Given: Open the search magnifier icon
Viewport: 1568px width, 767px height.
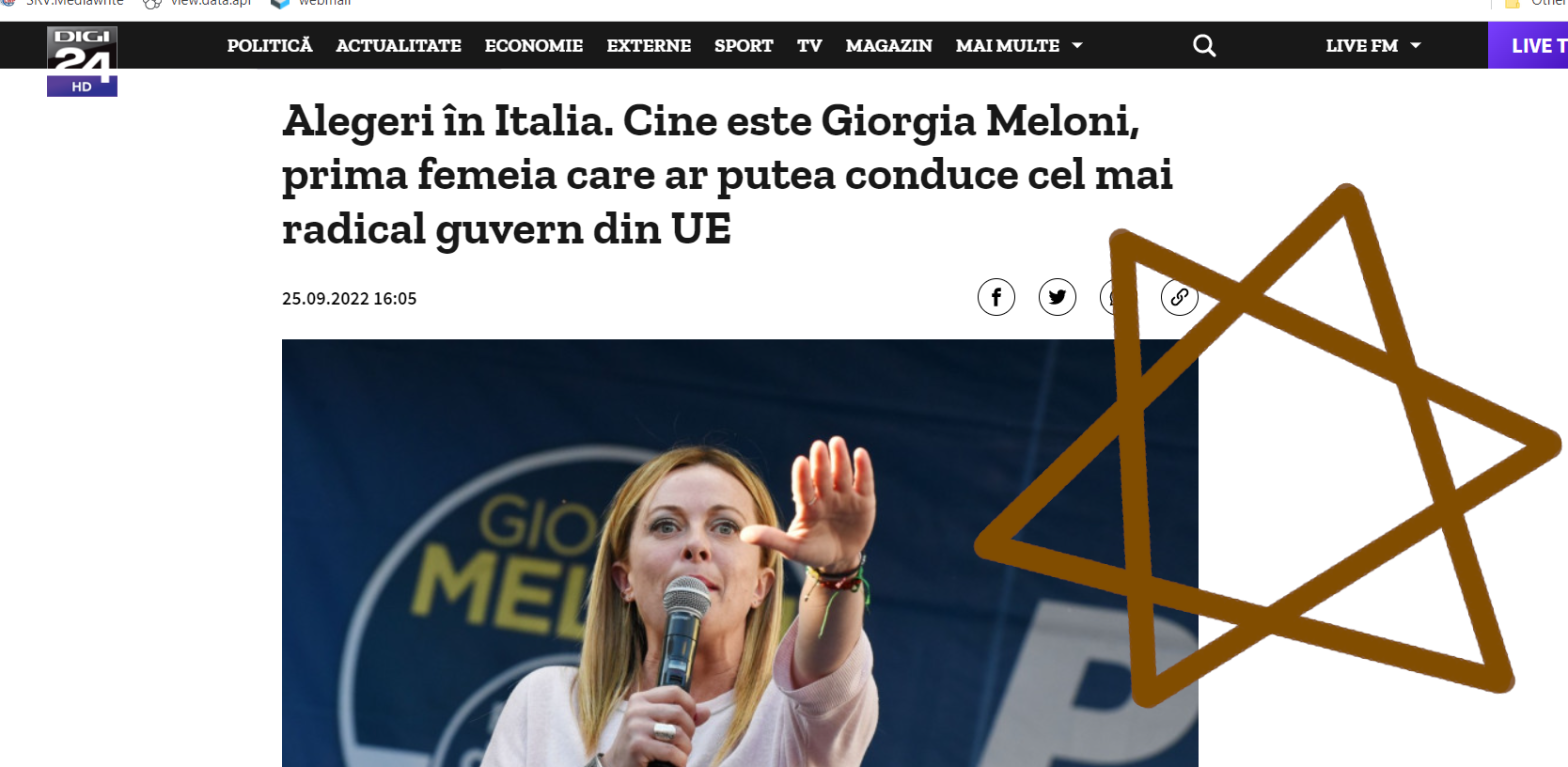Looking at the screenshot, I should [x=1204, y=46].
